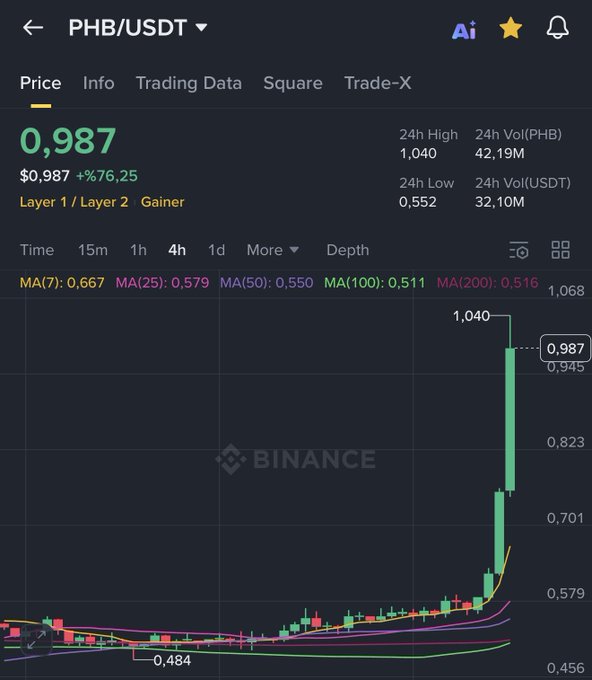
Task: Open chart indicator settings icon
Action: [519, 250]
